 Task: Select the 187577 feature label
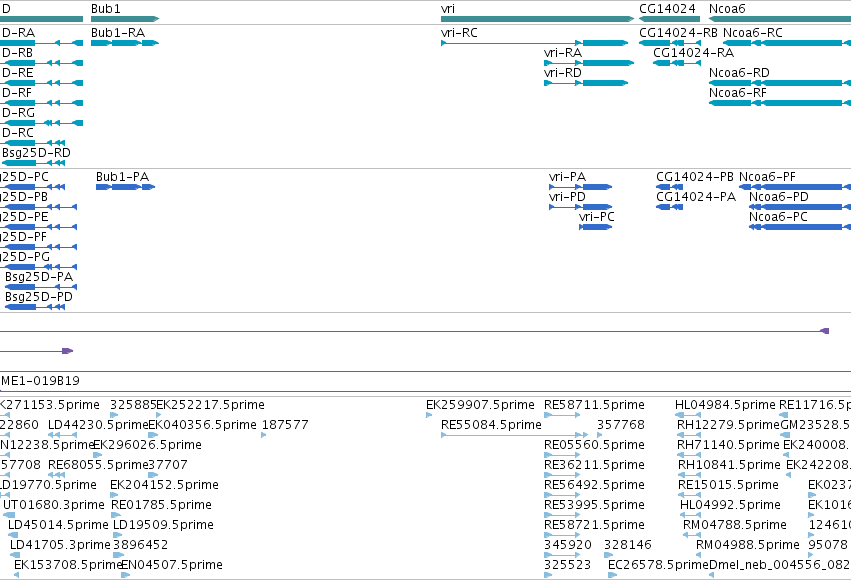click(285, 425)
